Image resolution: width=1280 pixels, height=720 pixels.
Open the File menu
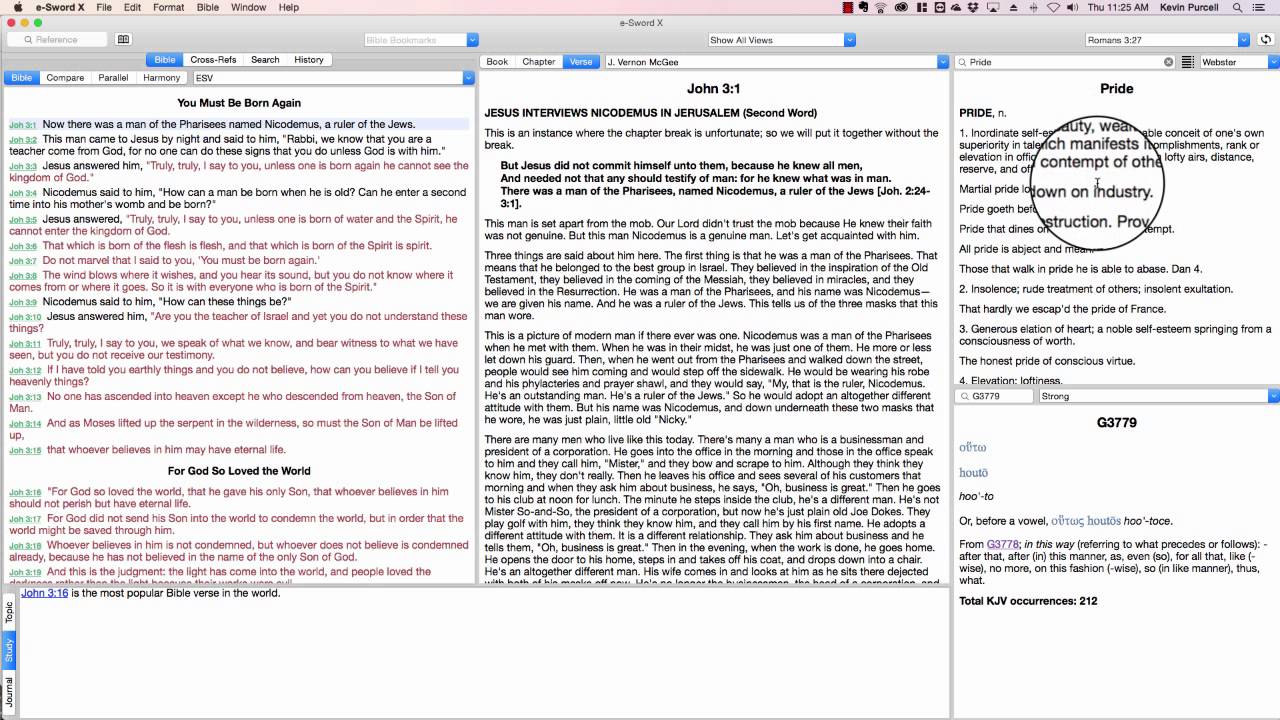click(x=104, y=7)
